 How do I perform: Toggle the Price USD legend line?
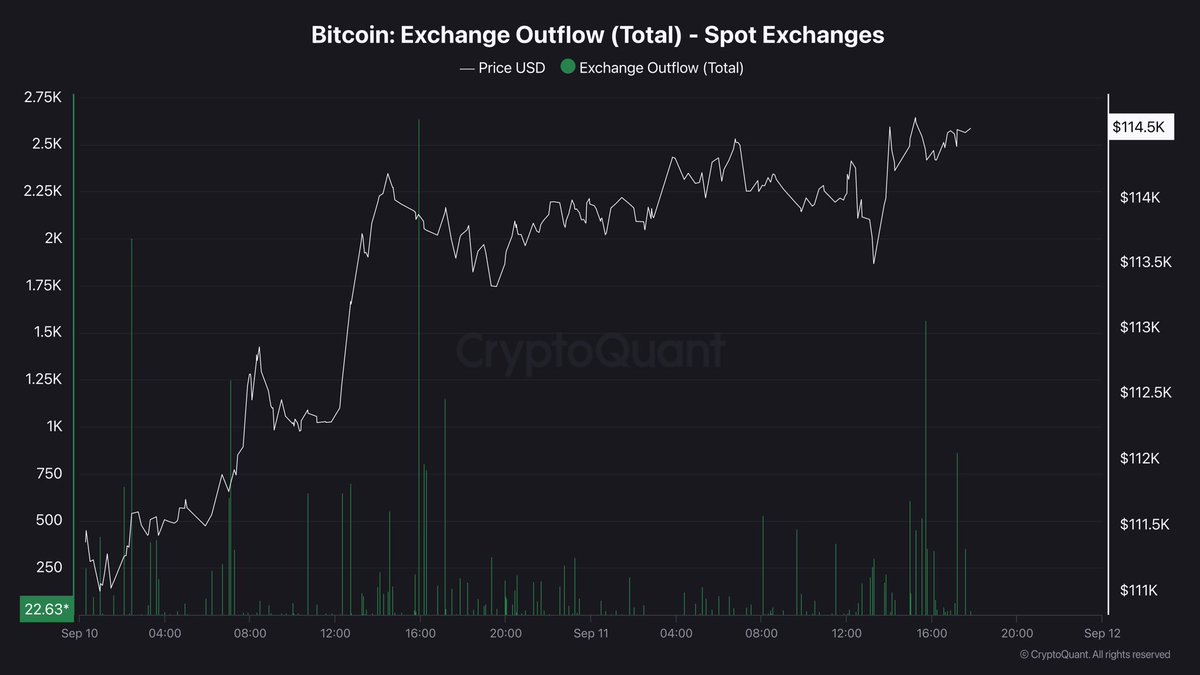point(468,68)
